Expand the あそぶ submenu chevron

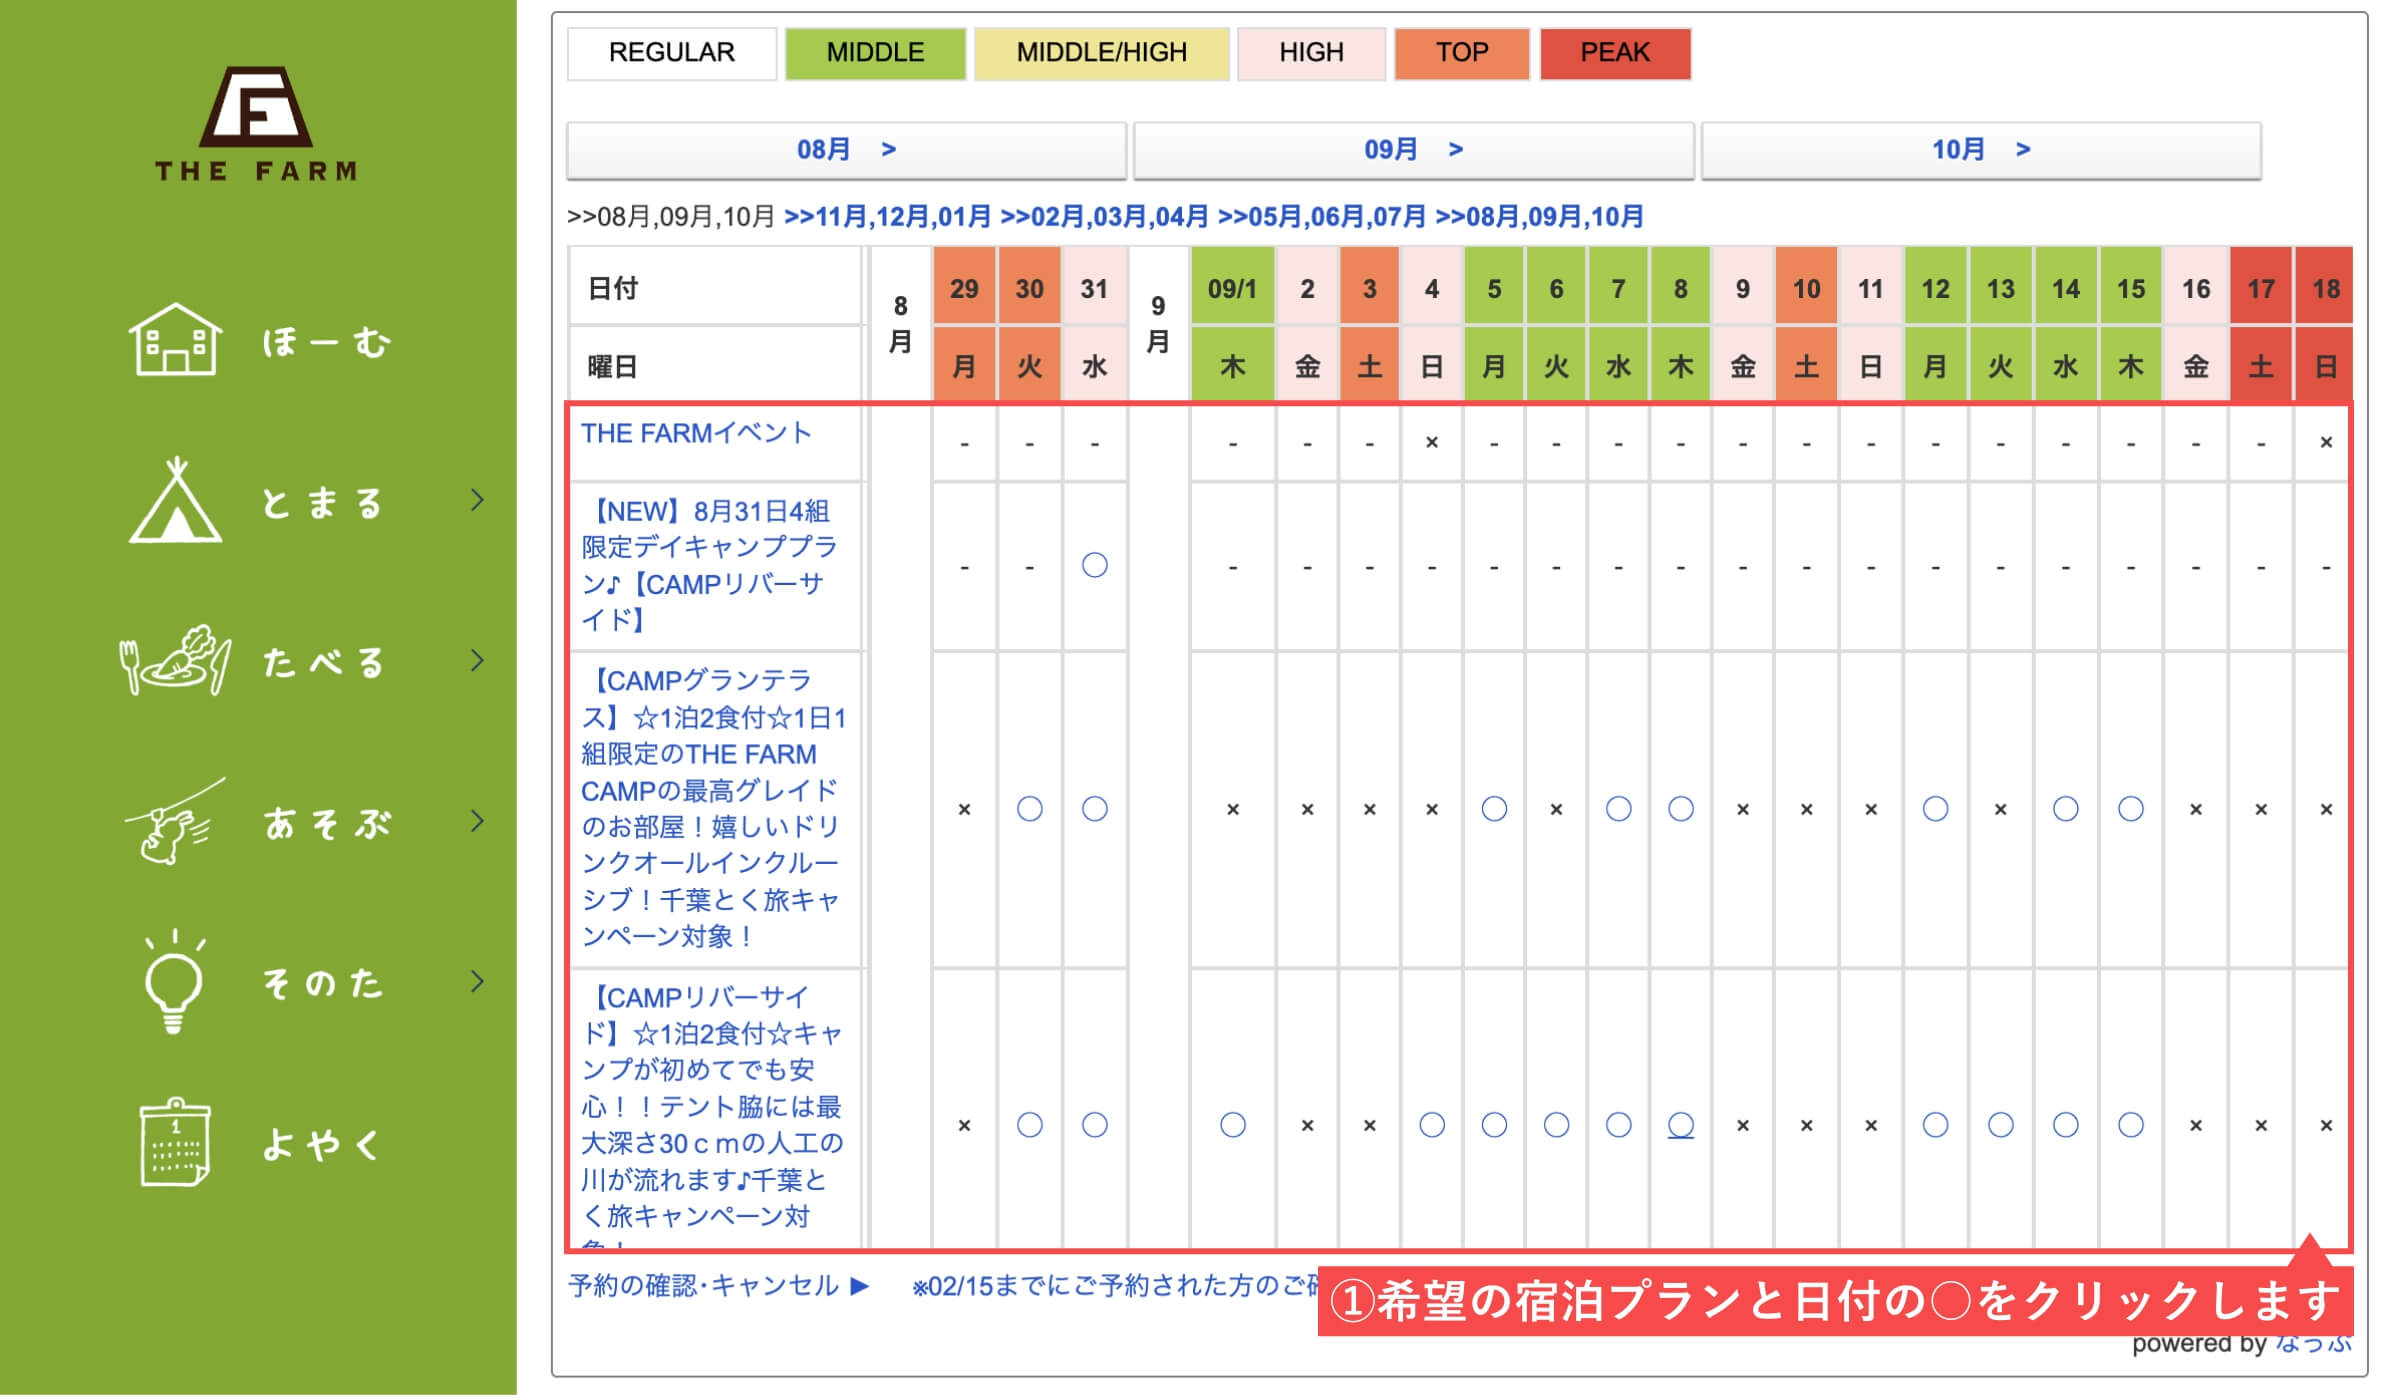tap(477, 821)
